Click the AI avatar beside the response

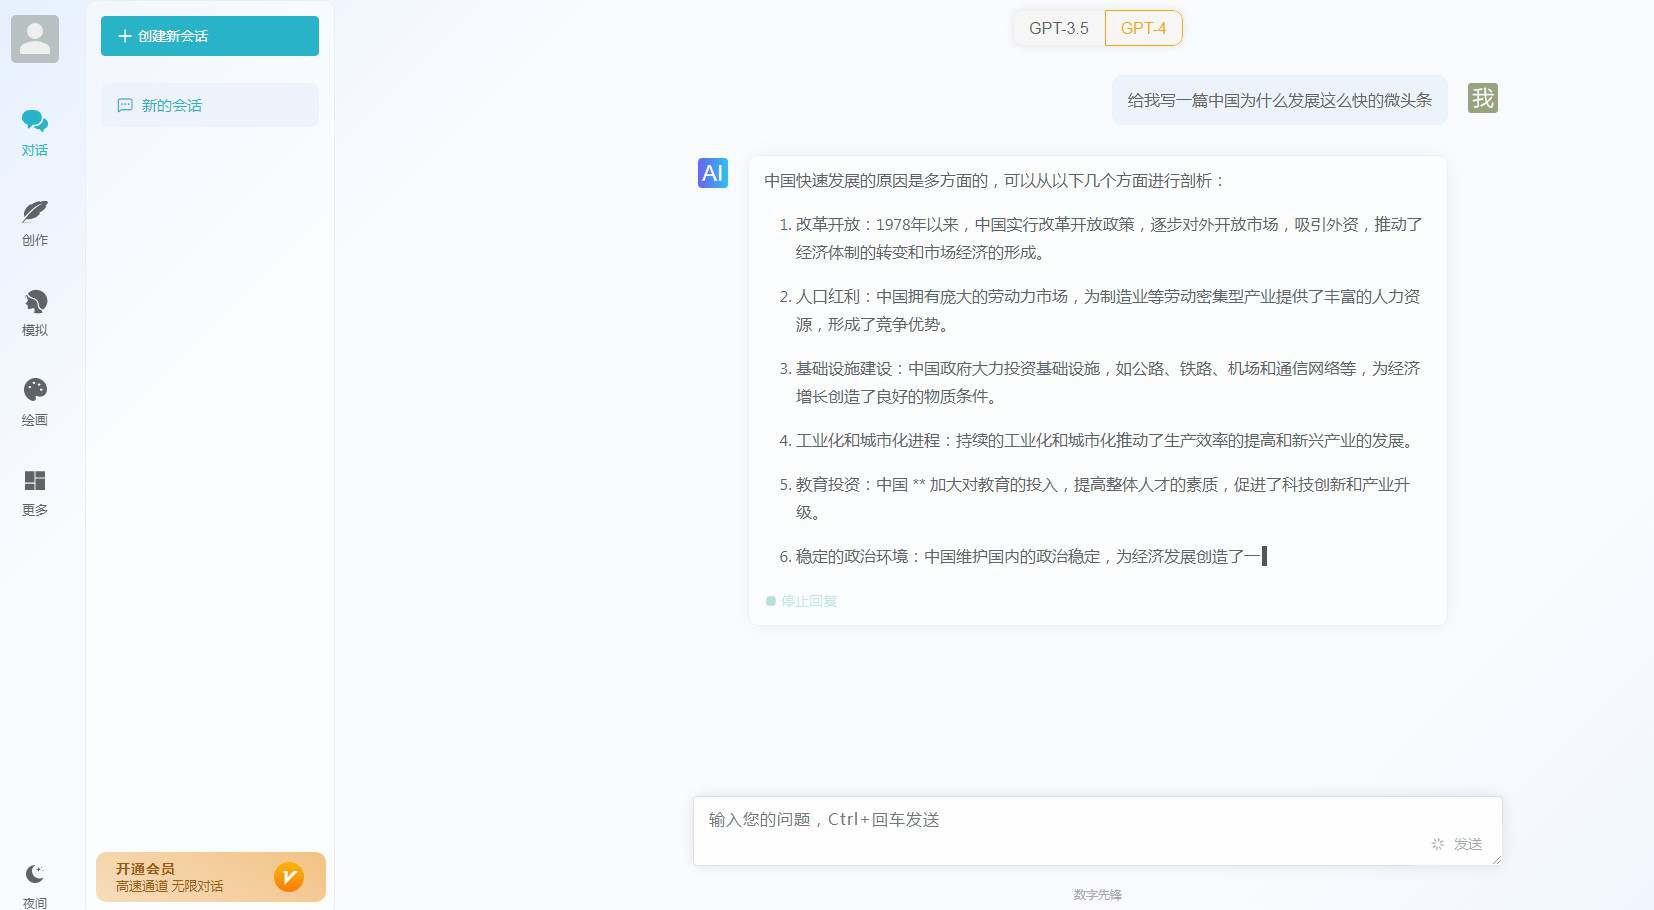(x=712, y=174)
